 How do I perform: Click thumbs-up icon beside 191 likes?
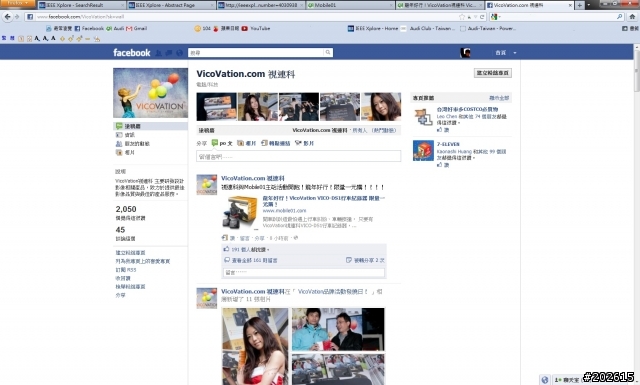[226, 249]
